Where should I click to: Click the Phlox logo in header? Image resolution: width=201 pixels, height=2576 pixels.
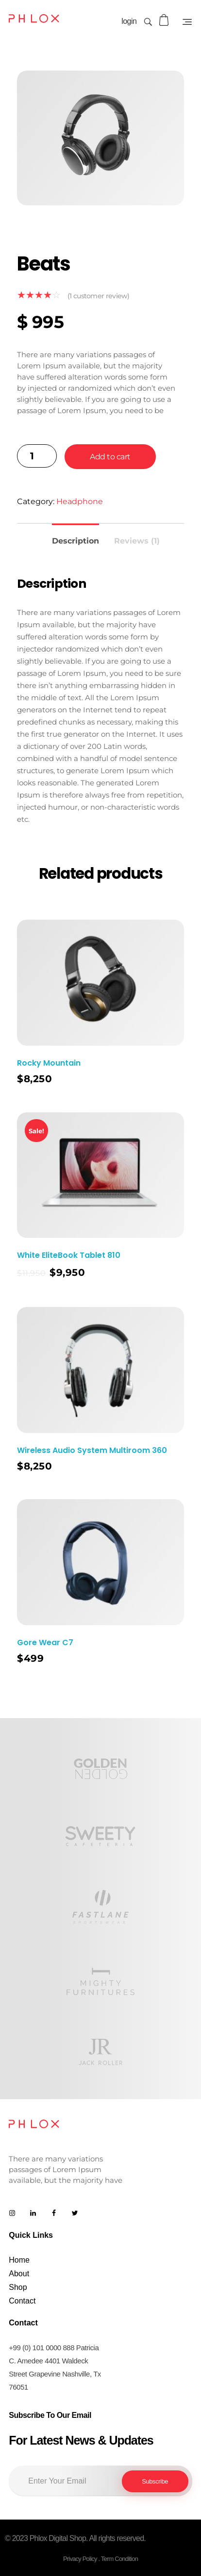click(34, 19)
